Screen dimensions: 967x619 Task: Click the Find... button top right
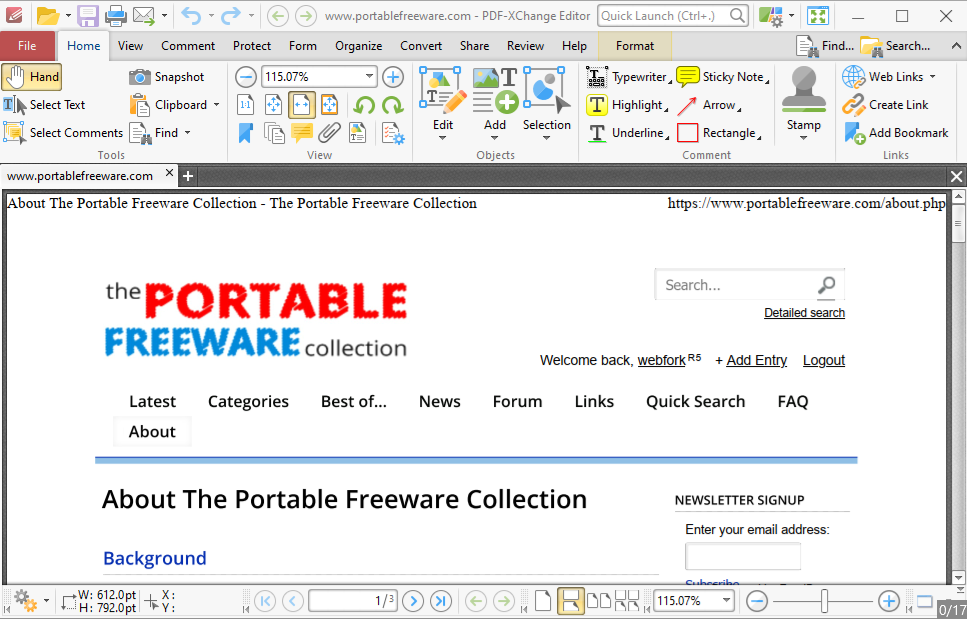click(825, 46)
